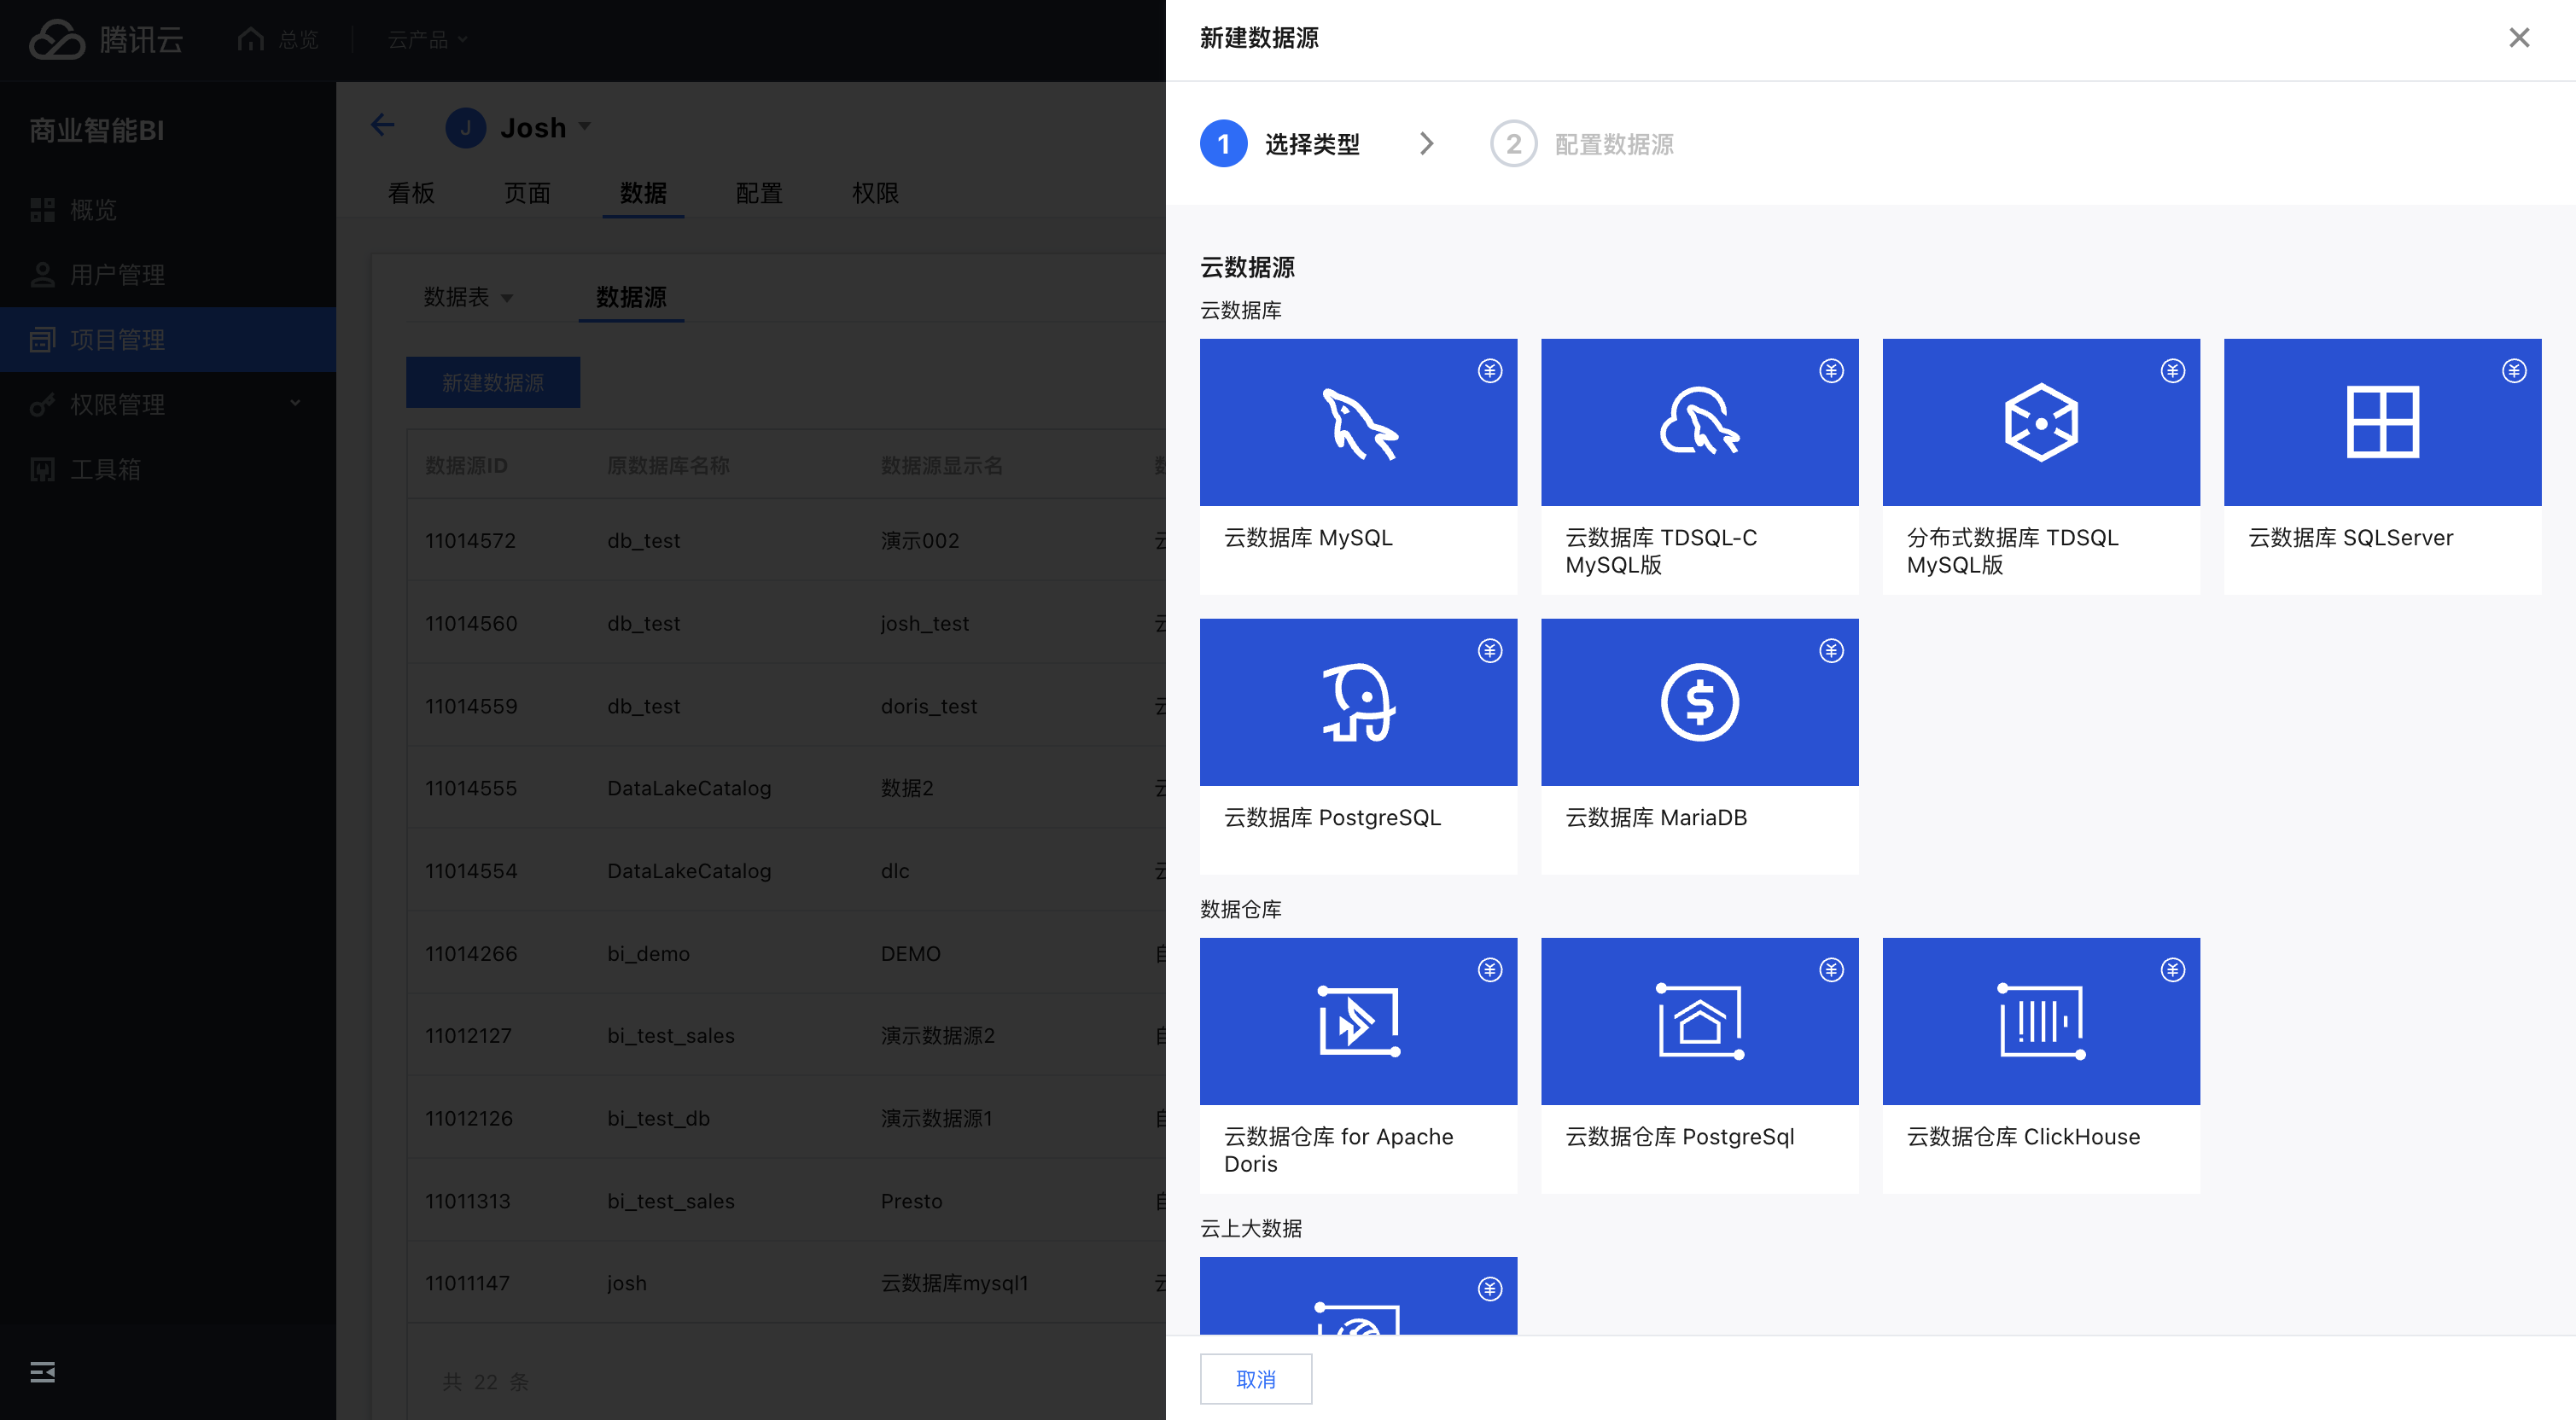The image size is (2576, 1420).
Task: Open the Josh project dropdown
Action: [x=584, y=127]
